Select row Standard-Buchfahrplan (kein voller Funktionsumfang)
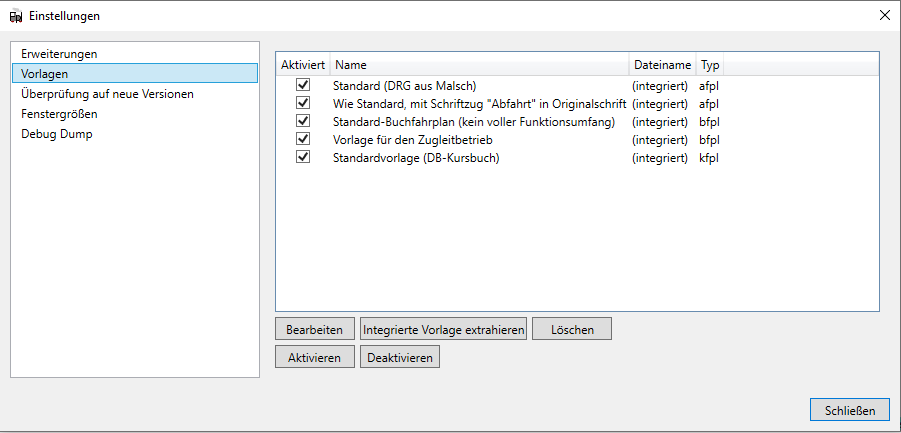The image size is (901, 433). [x=577, y=122]
